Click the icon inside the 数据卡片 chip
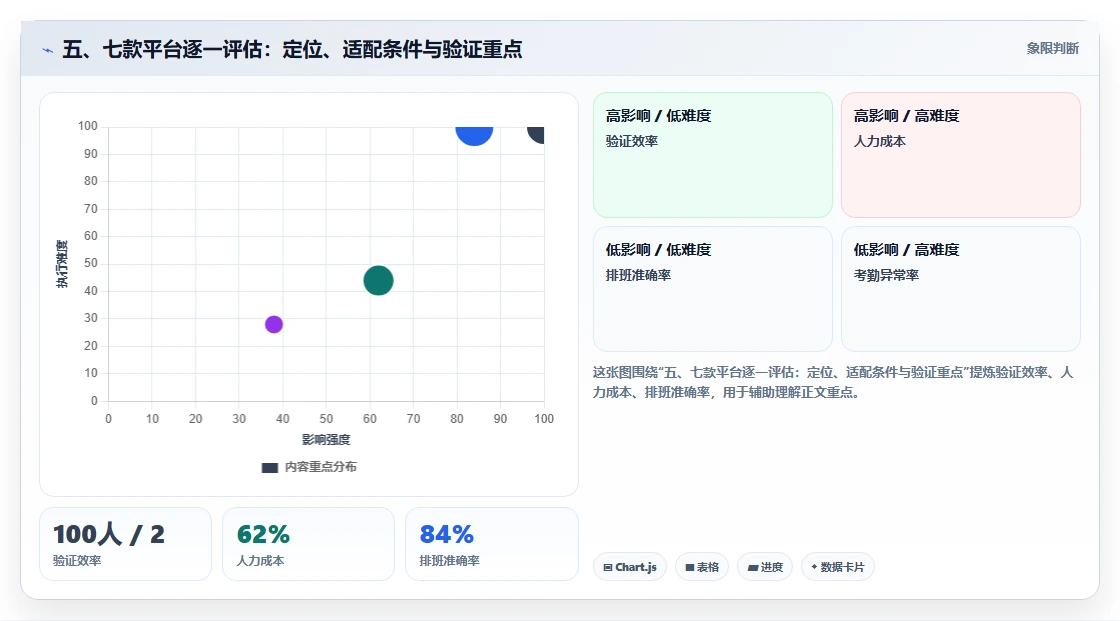Viewport: 1120px width, 621px height. pos(814,567)
